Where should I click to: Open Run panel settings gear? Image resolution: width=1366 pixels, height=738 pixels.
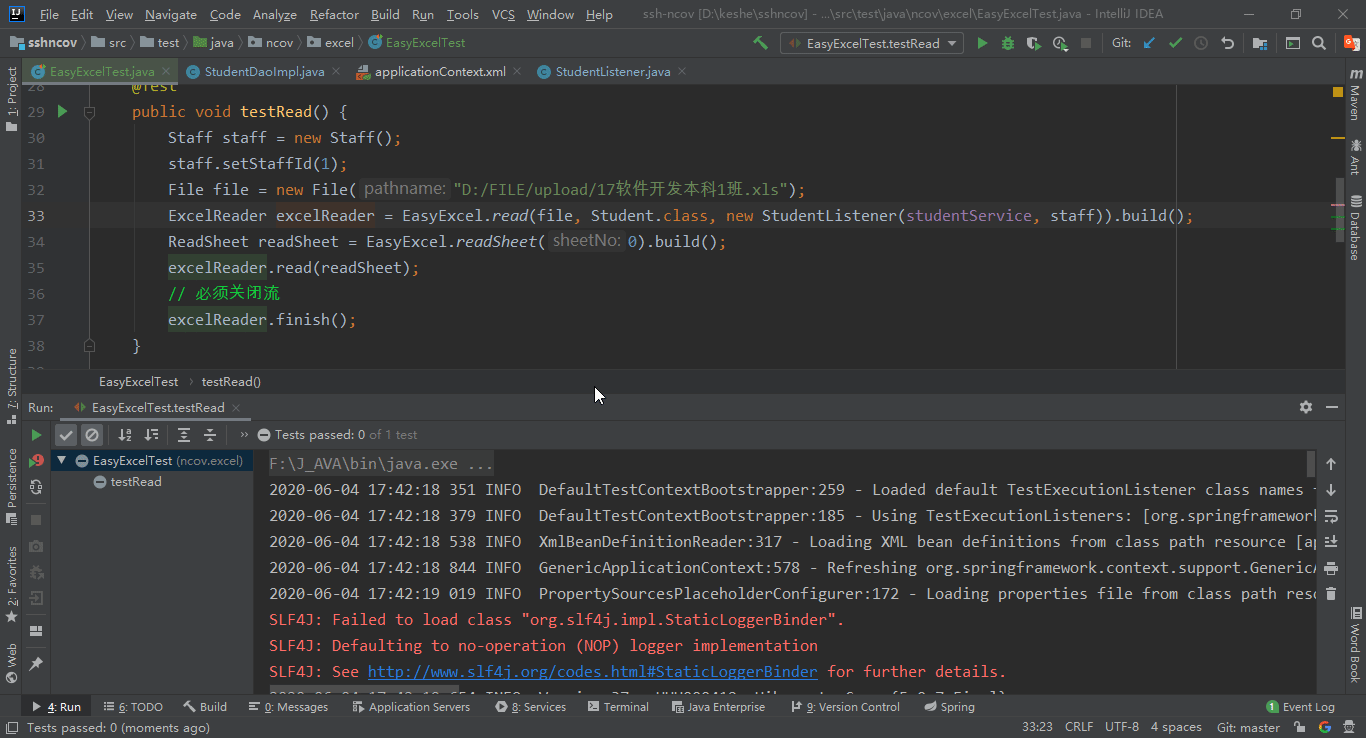pyautogui.click(x=1305, y=407)
